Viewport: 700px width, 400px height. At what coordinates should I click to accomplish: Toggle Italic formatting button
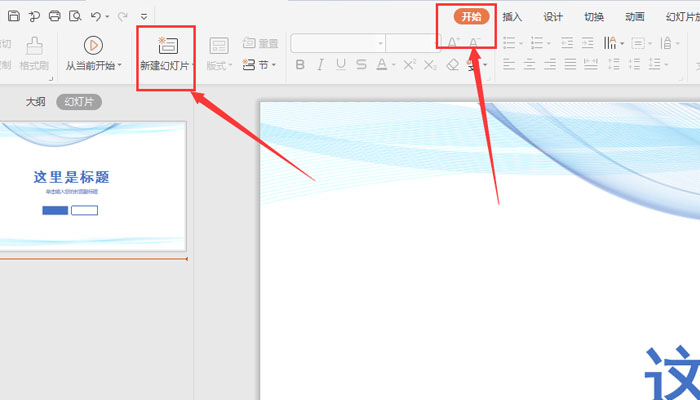coord(320,65)
